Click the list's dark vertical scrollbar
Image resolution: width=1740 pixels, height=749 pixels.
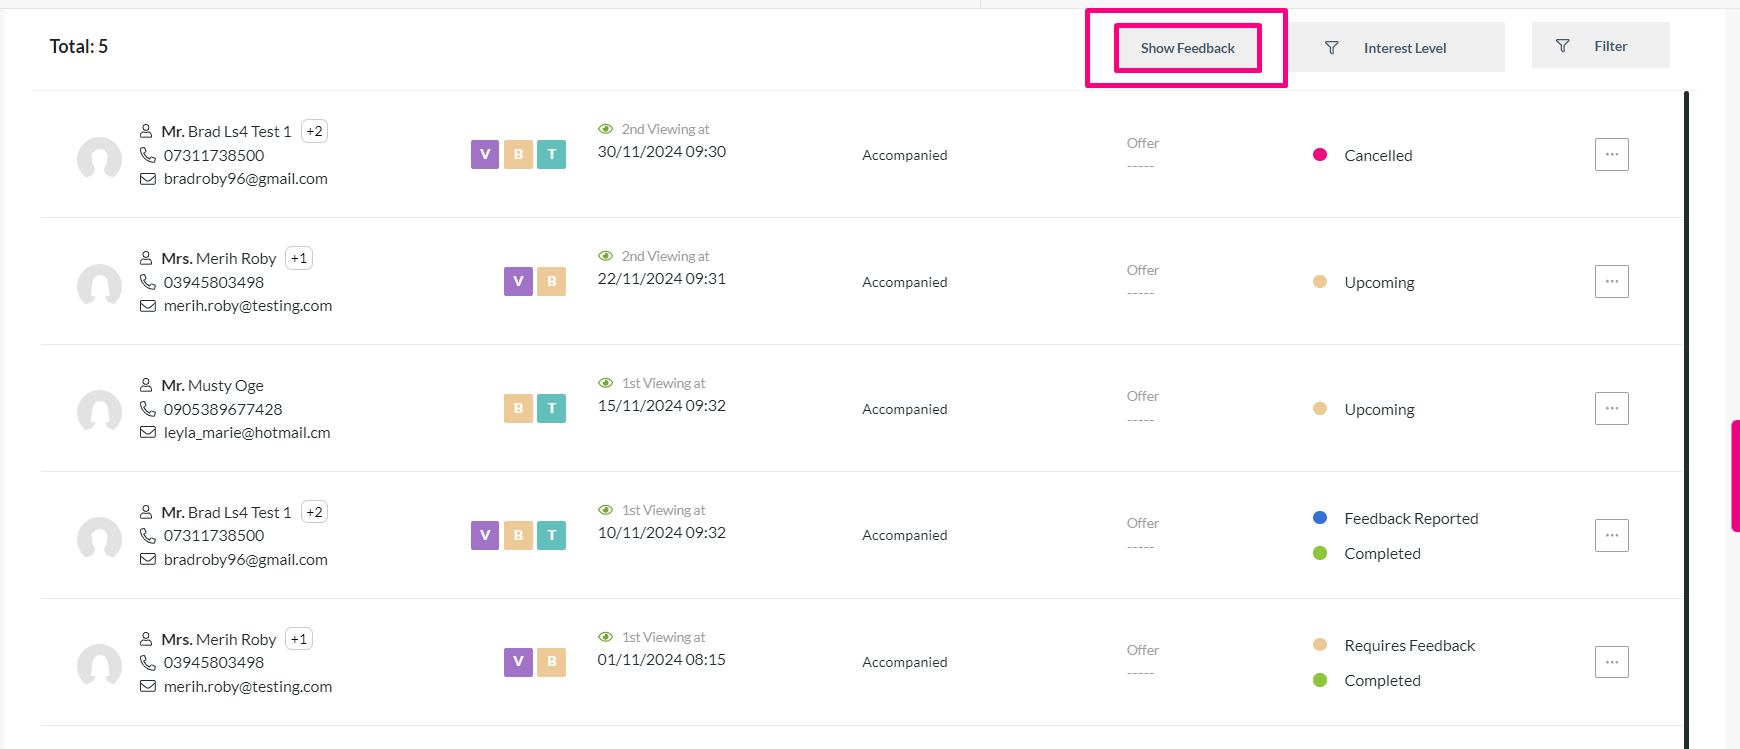1686,420
